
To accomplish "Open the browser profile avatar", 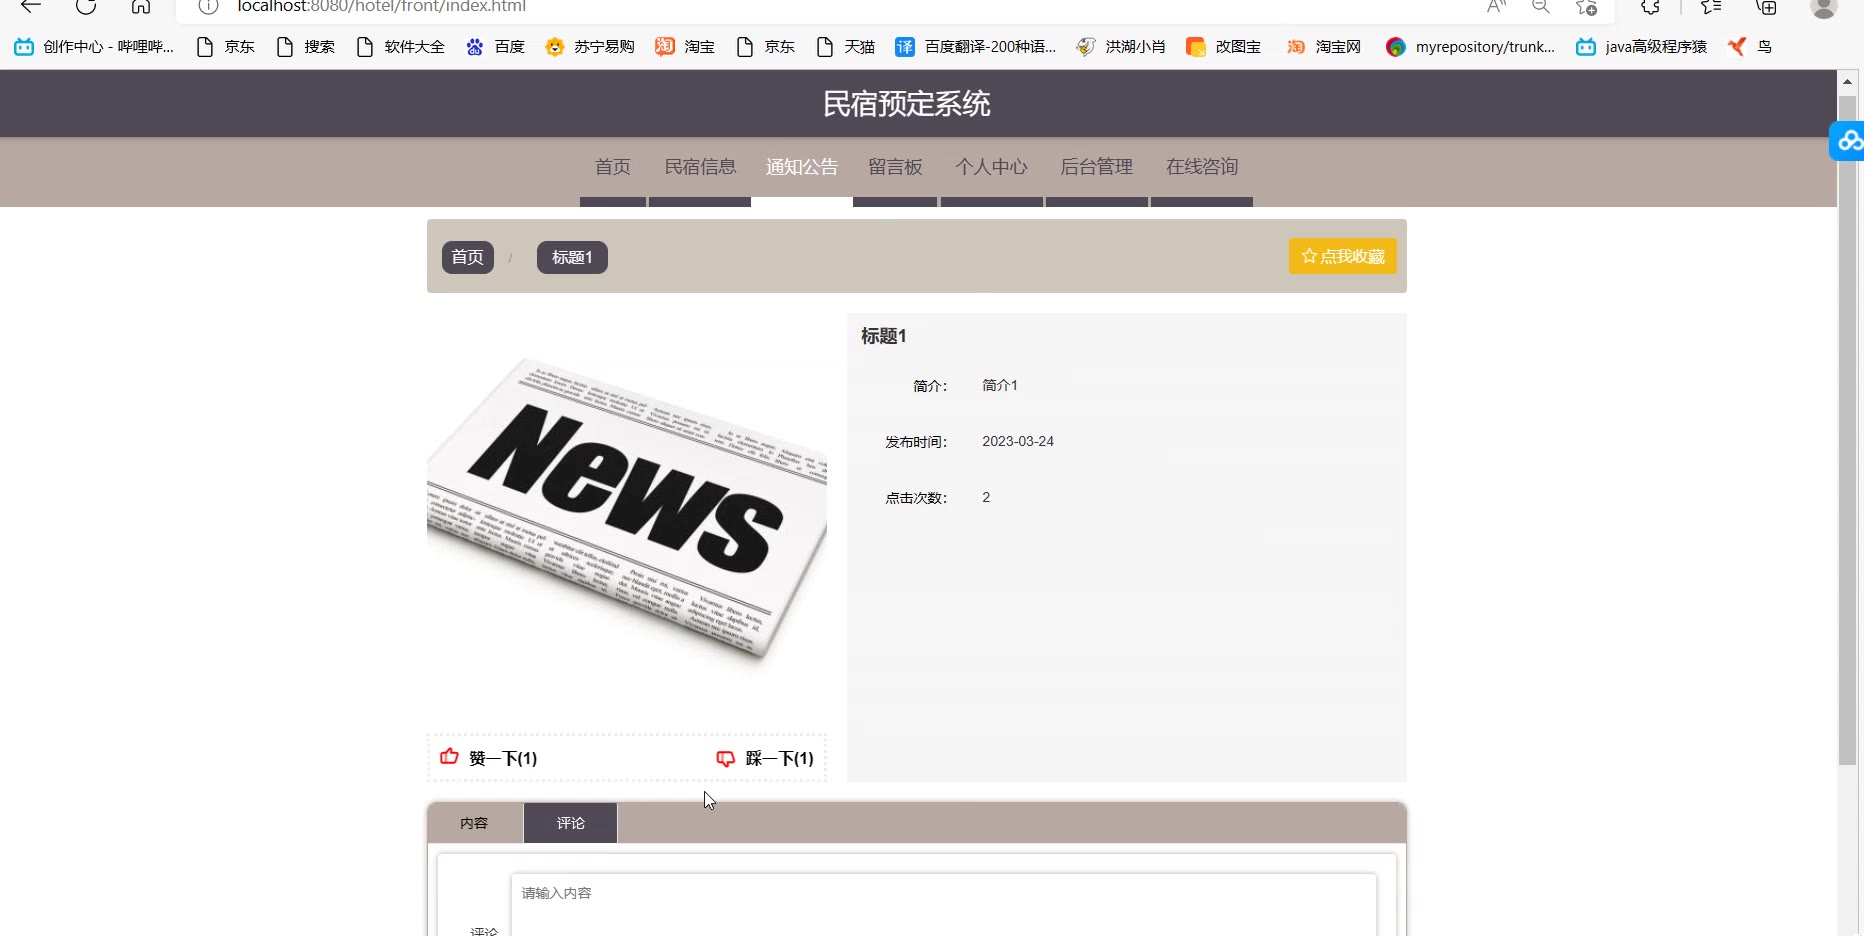I will pyautogui.click(x=1824, y=8).
